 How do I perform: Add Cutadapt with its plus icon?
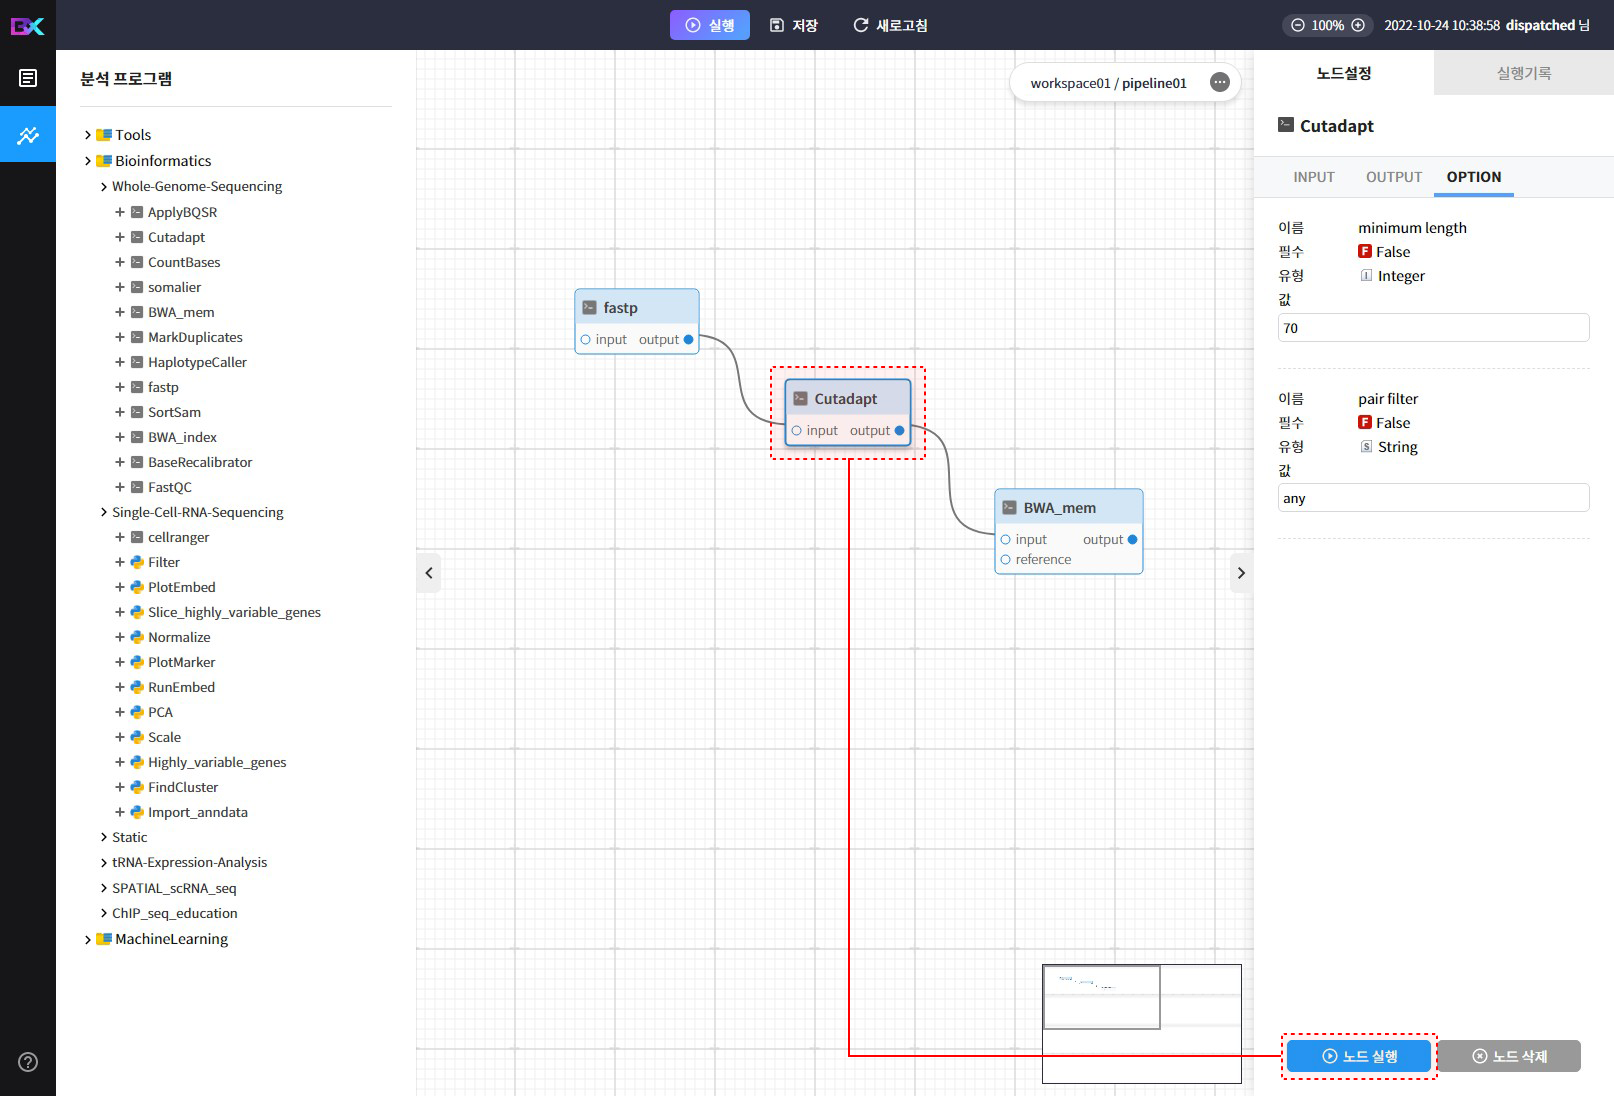click(x=120, y=237)
